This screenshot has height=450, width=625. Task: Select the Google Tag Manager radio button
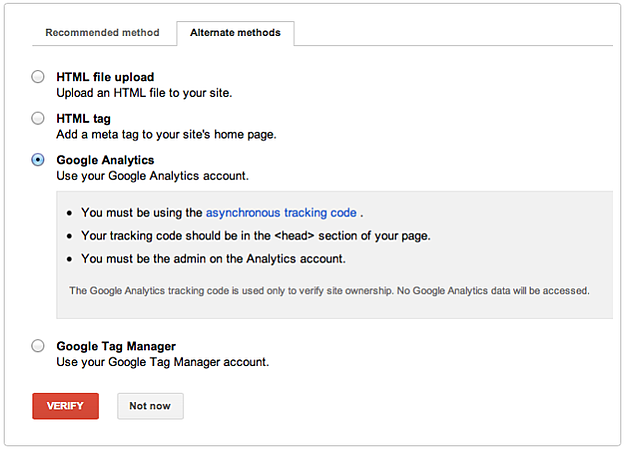click(38, 346)
